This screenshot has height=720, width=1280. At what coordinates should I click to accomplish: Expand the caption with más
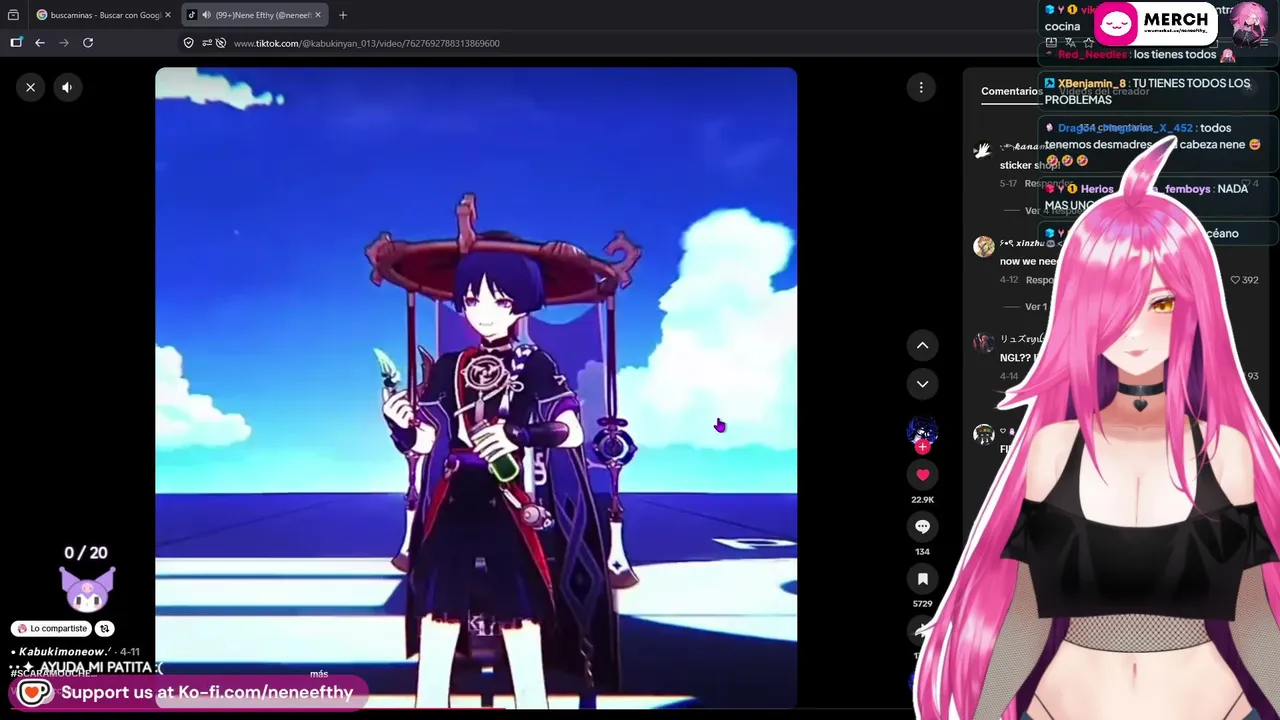tap(319, 674)
